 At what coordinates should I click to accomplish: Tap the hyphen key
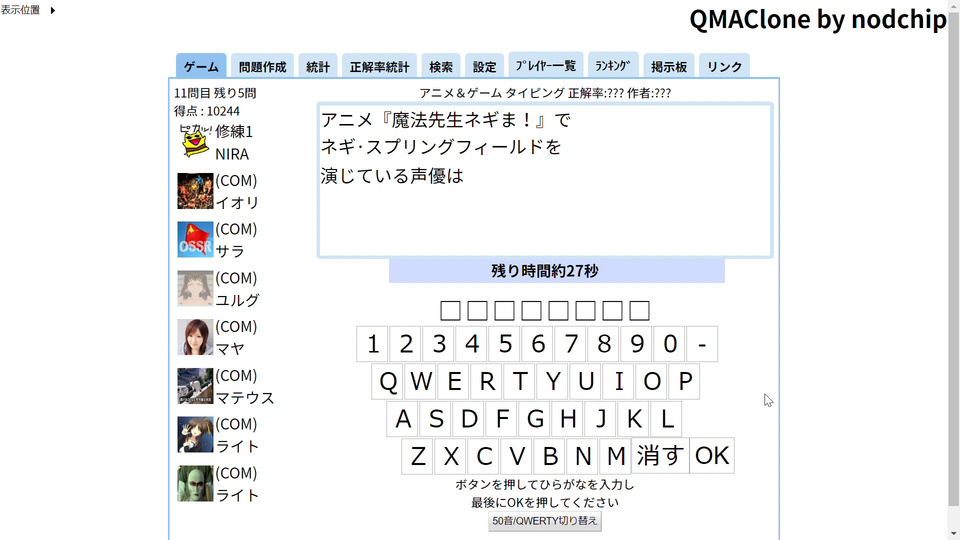[x=702, y=344]
